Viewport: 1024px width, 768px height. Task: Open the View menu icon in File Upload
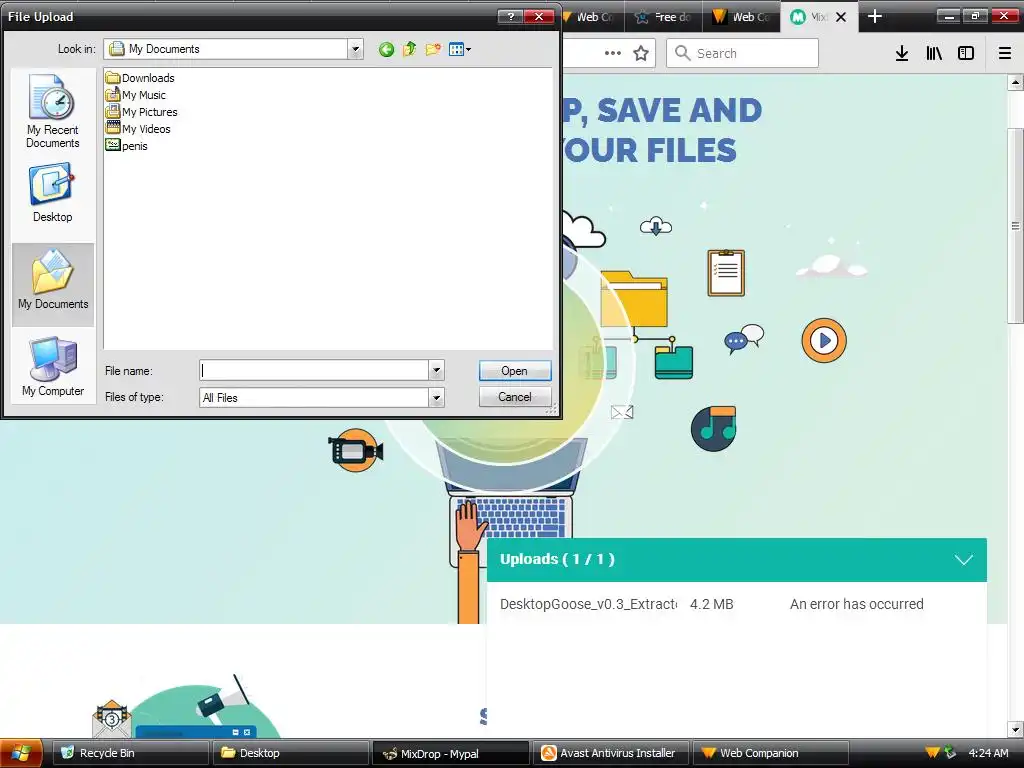point(460,50)
